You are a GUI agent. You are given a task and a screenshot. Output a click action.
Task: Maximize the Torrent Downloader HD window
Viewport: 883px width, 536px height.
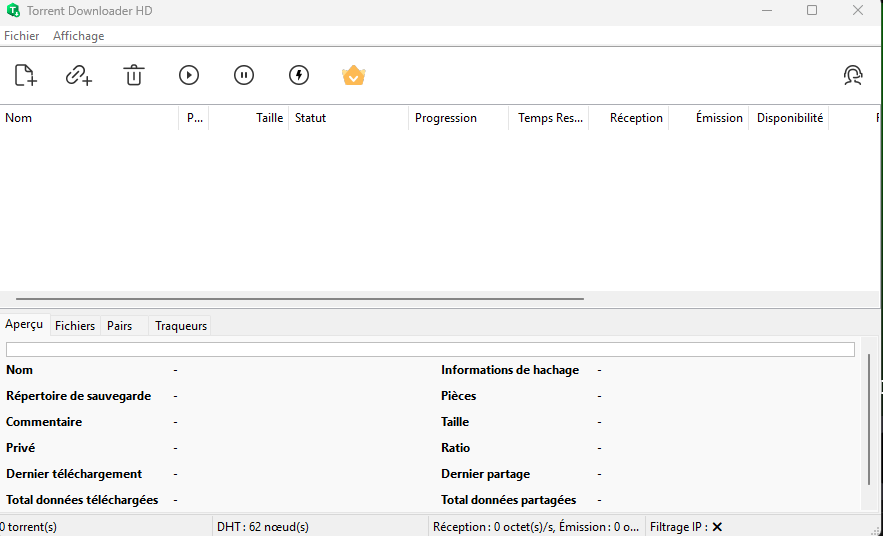[x=811, y=10]
